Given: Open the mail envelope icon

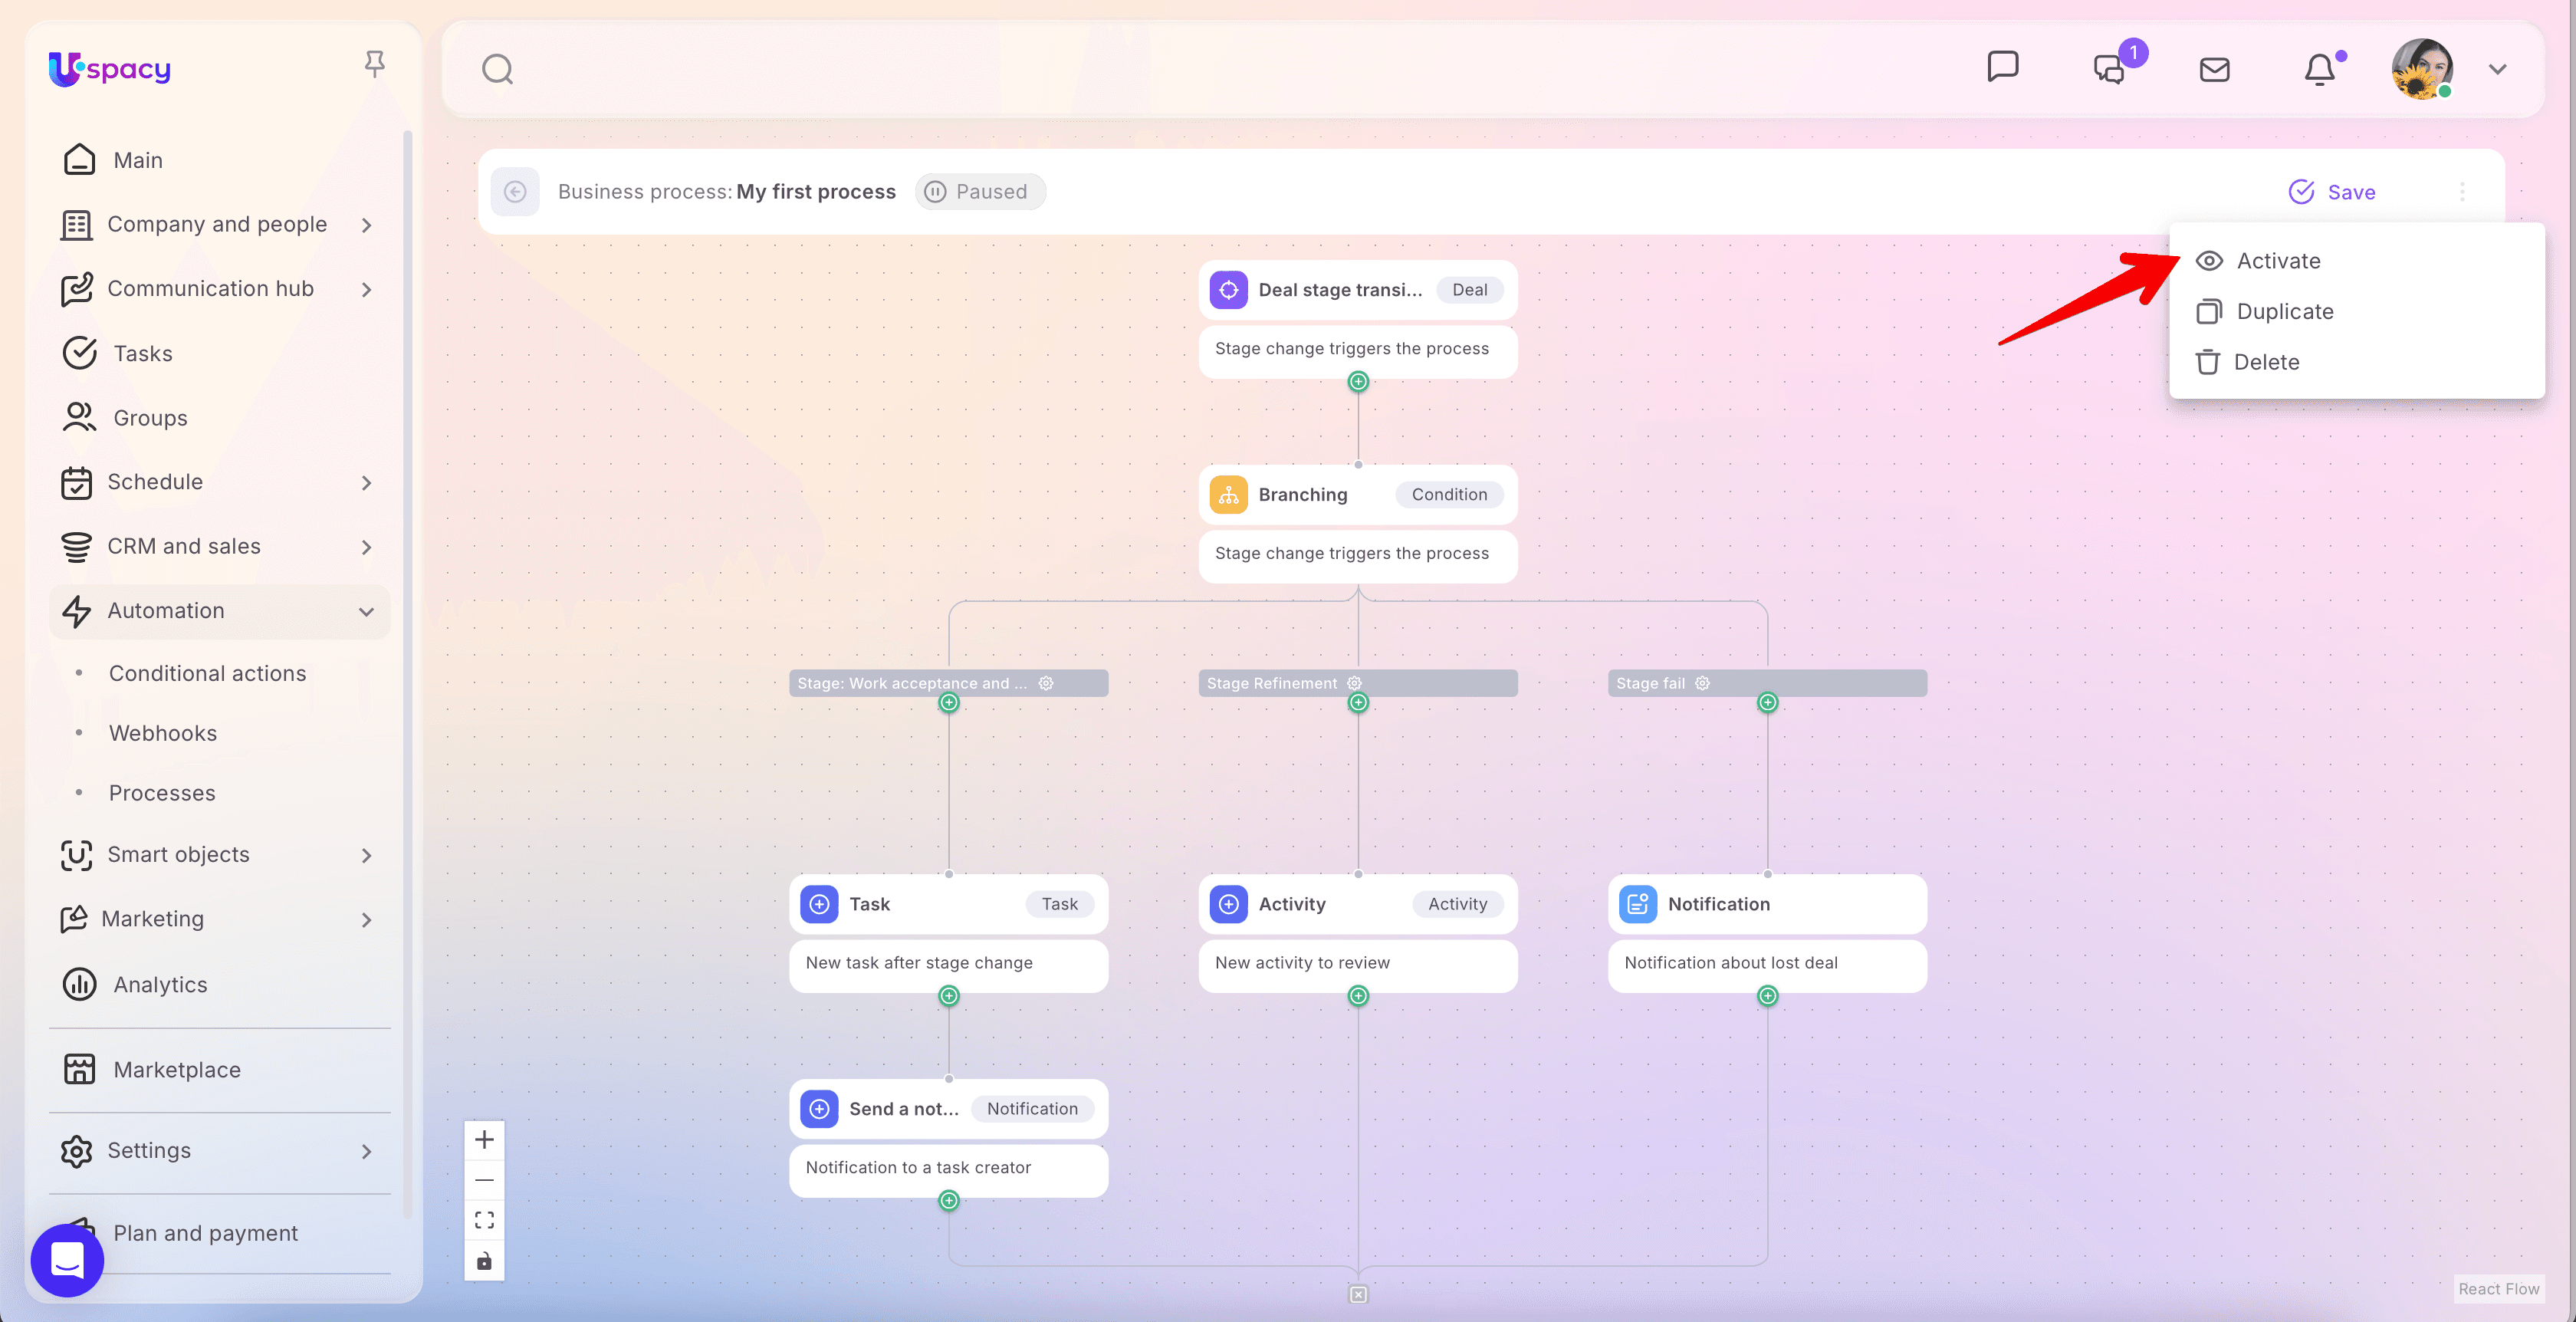Looking at the screenshot, I should [2214, 69].
